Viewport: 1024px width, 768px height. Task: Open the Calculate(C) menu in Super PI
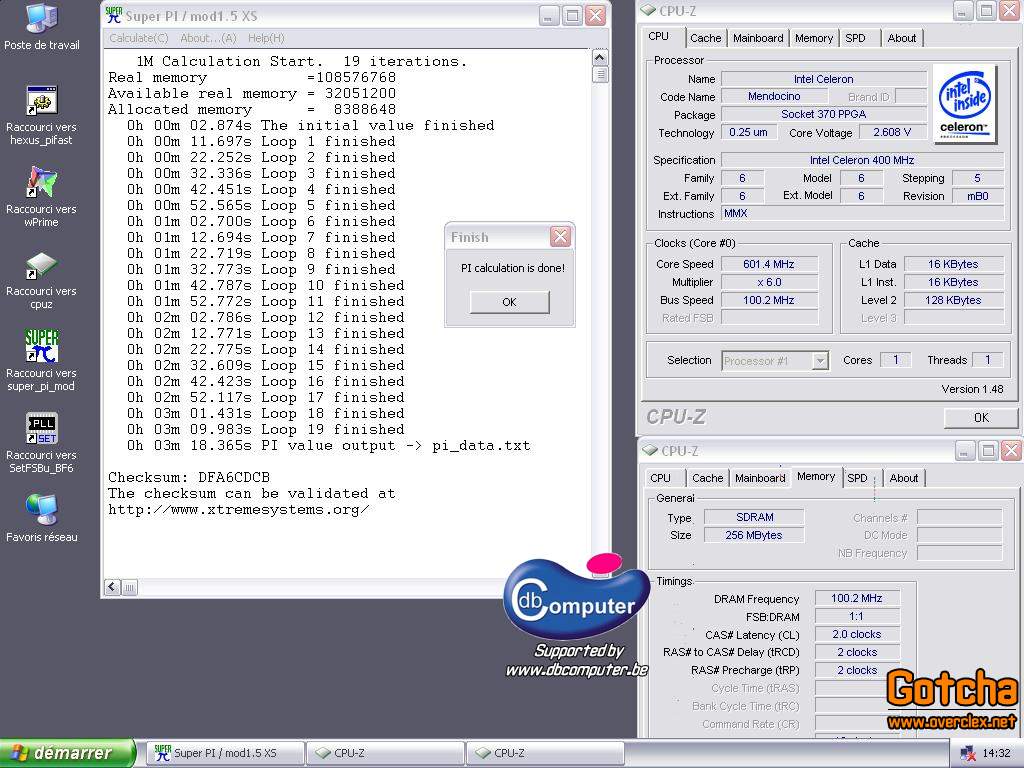pos(138,38)
